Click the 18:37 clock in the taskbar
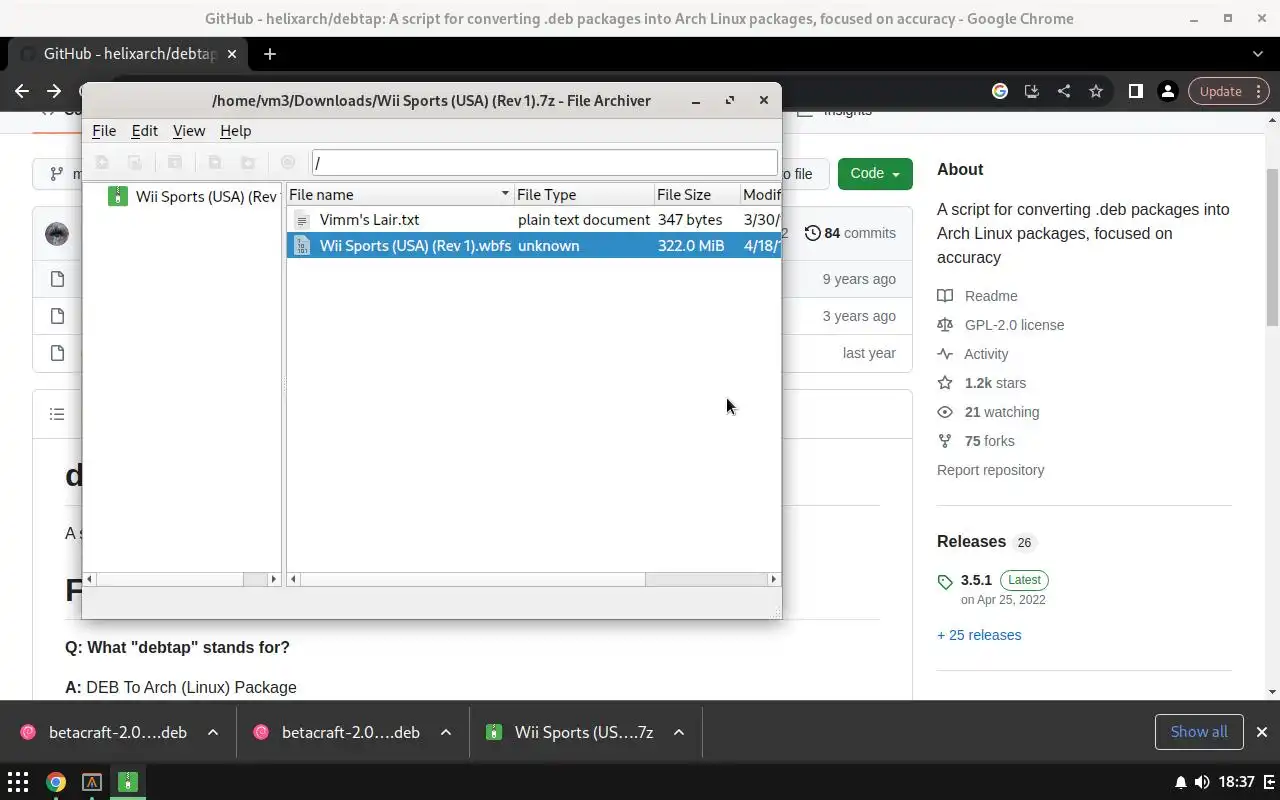The height and width of the screenshot is (800, 1280). 1237,782
